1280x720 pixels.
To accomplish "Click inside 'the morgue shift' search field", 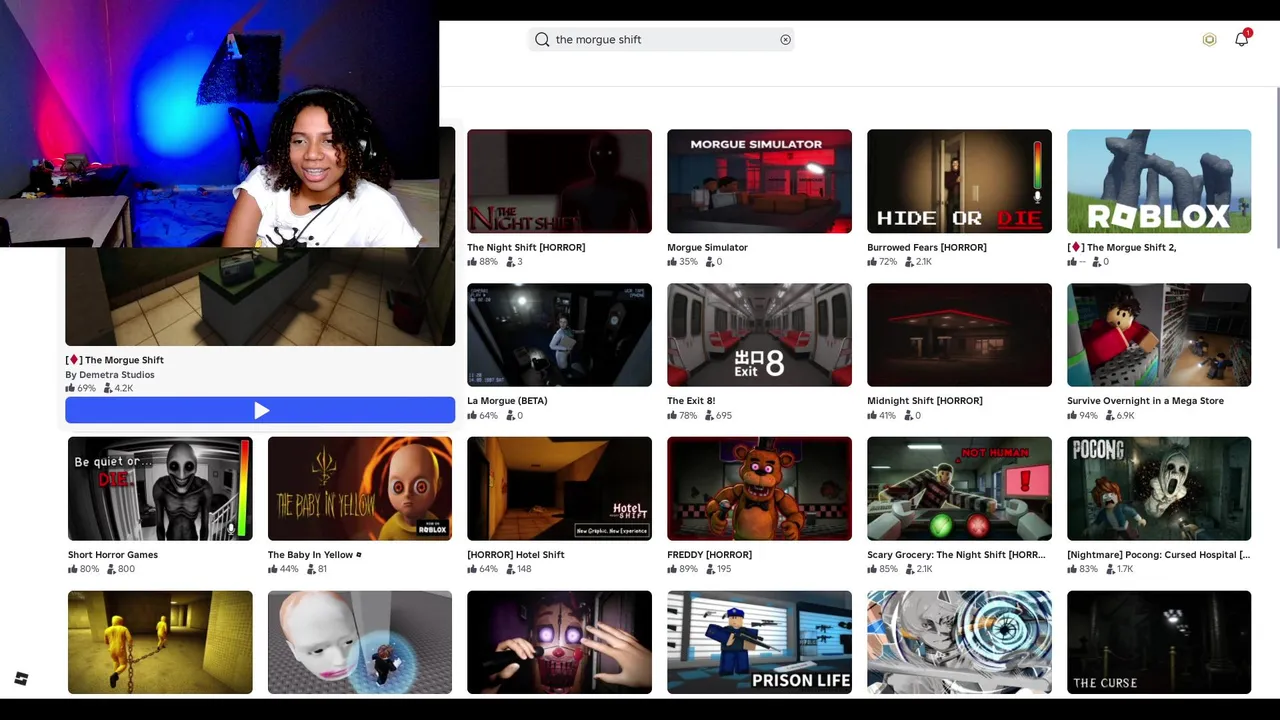I will 661,40.
